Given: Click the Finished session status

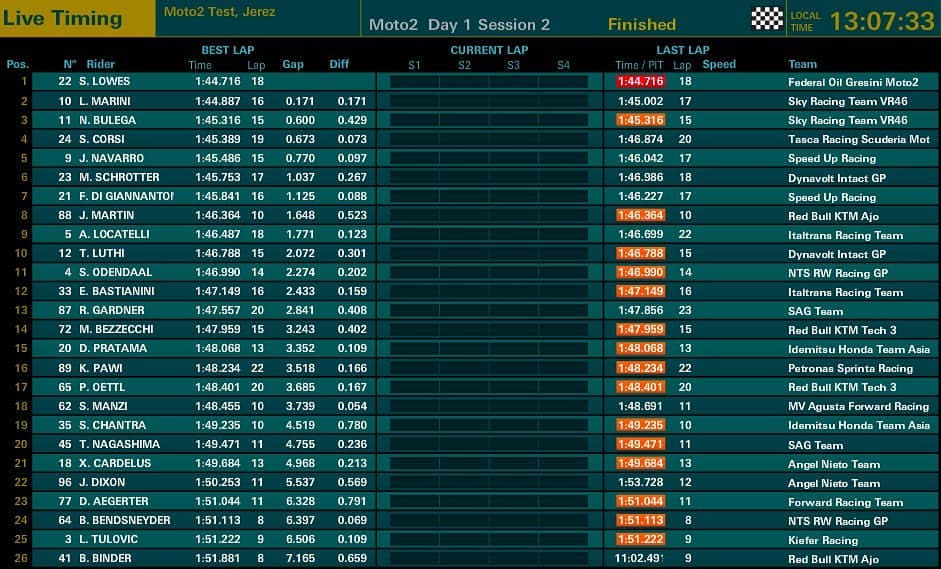Looking at the screenshot, I should point(642,25).
